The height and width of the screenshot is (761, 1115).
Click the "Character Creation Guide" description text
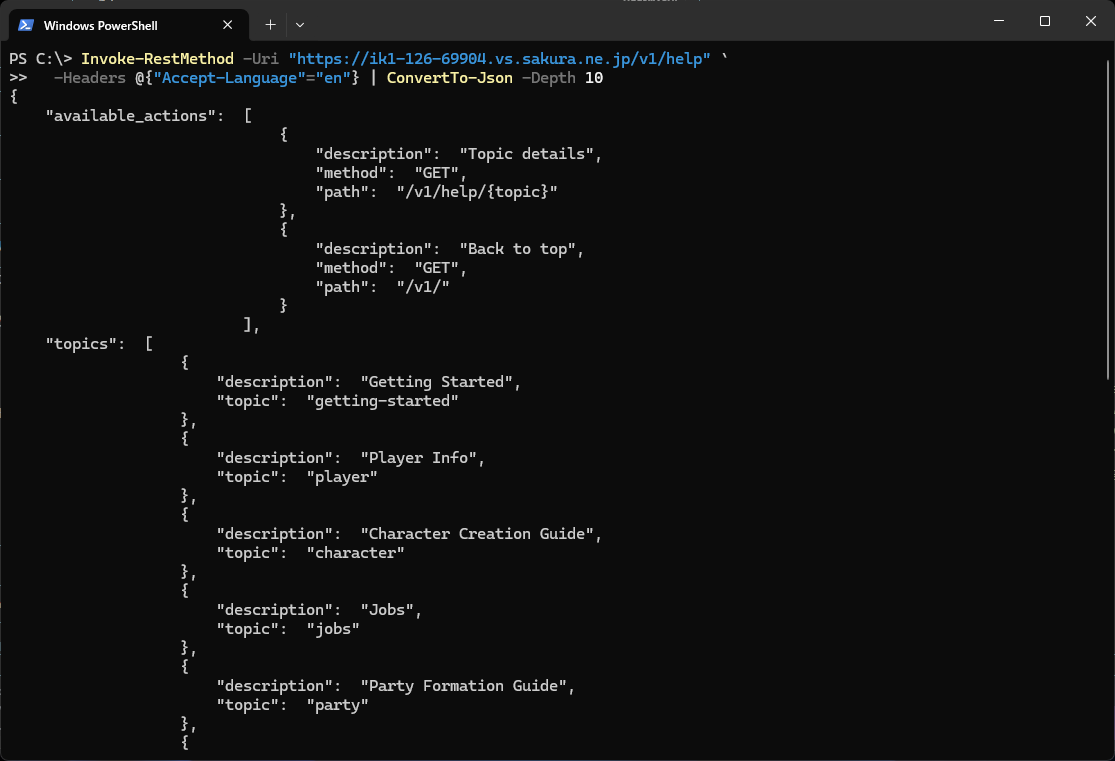tap(478, 534)
